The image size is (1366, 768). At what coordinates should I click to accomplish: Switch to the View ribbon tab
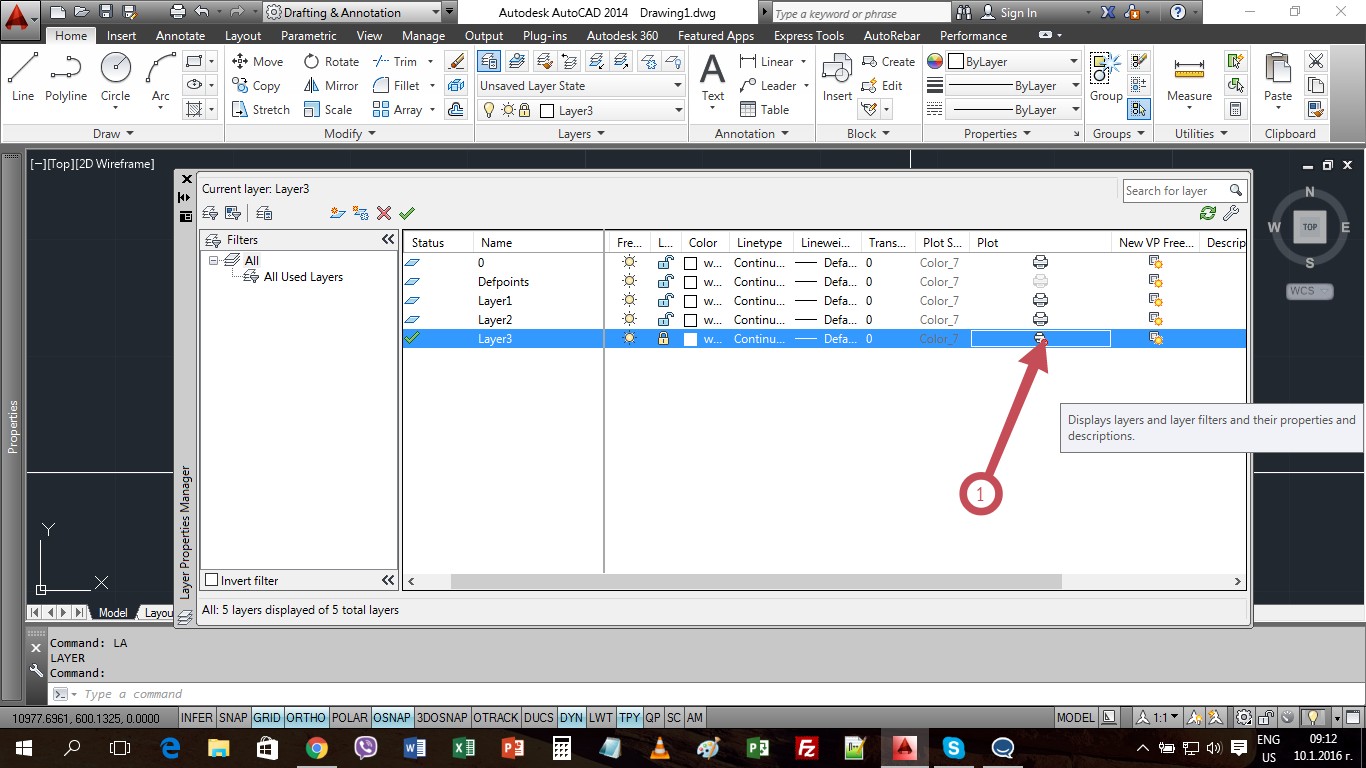click(369, 35)
